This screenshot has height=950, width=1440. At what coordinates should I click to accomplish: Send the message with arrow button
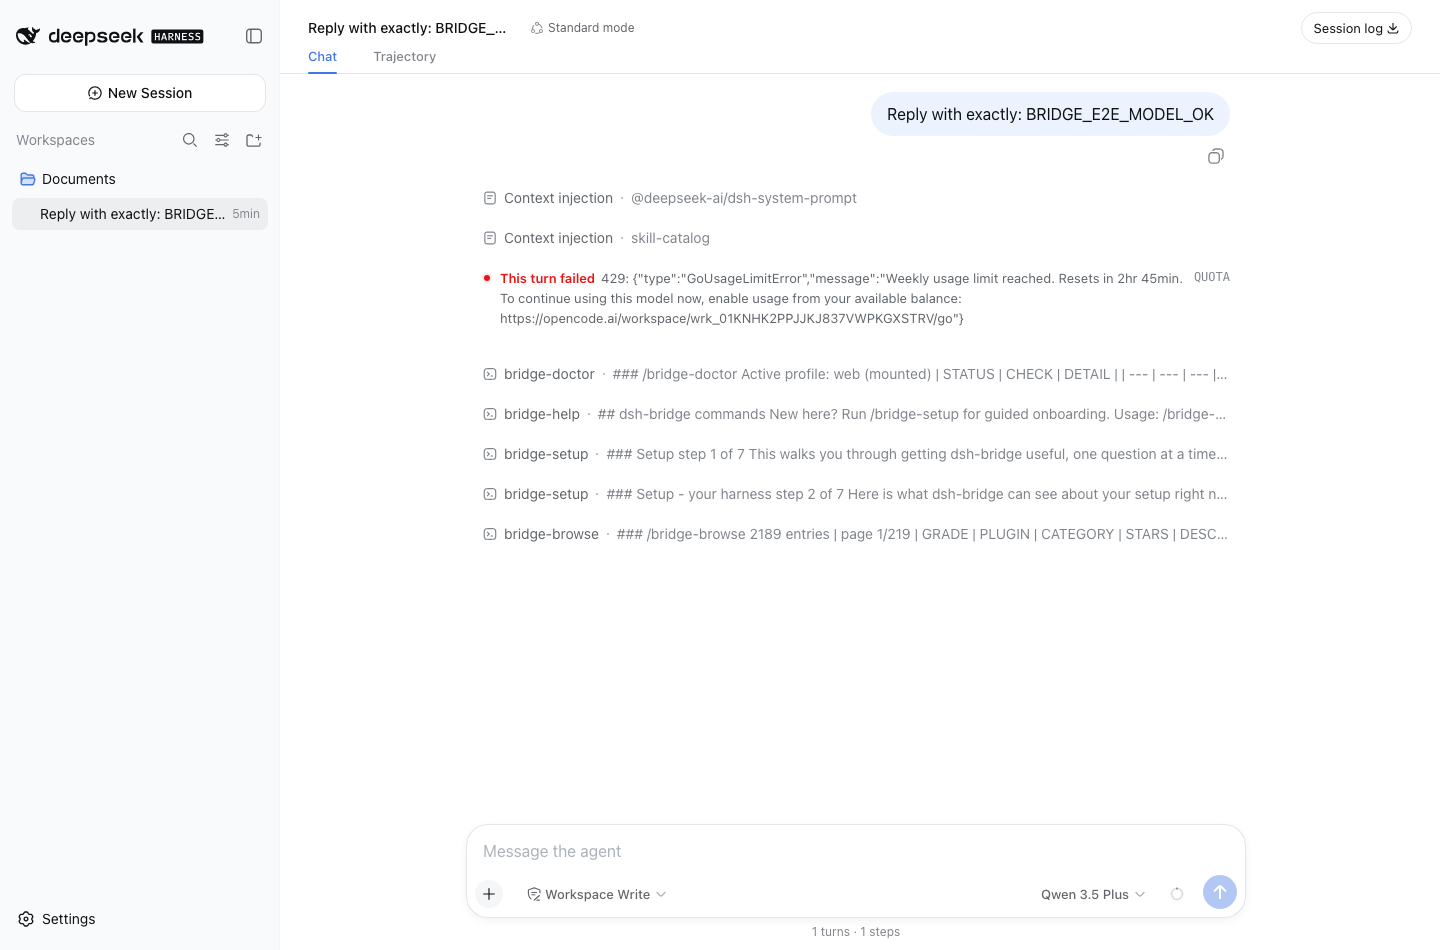(1220, 892)
